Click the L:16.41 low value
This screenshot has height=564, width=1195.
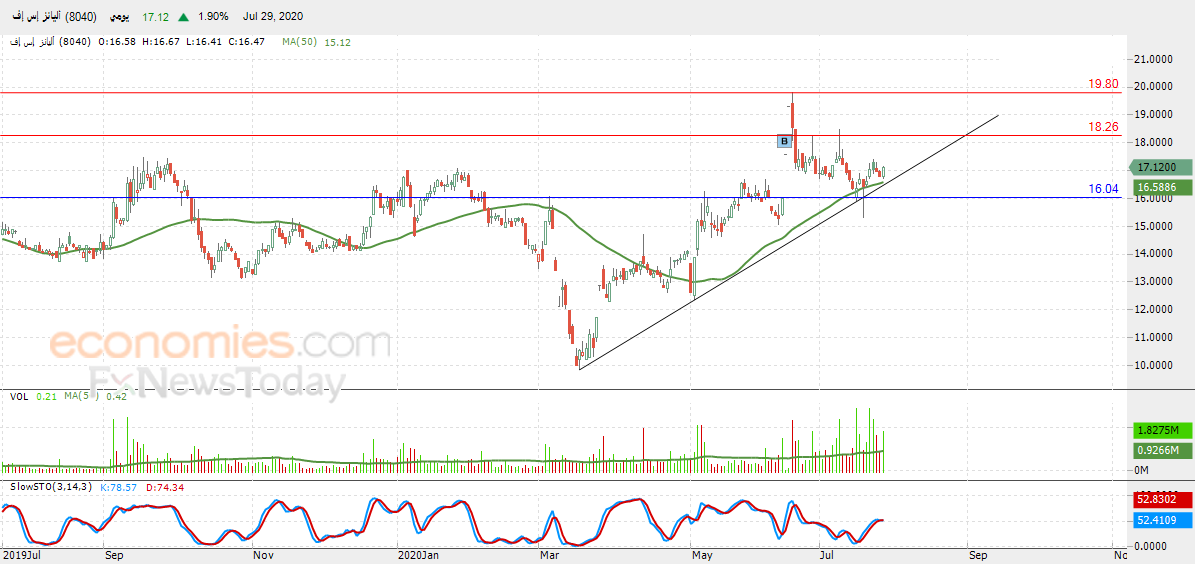tap(203, 42)
